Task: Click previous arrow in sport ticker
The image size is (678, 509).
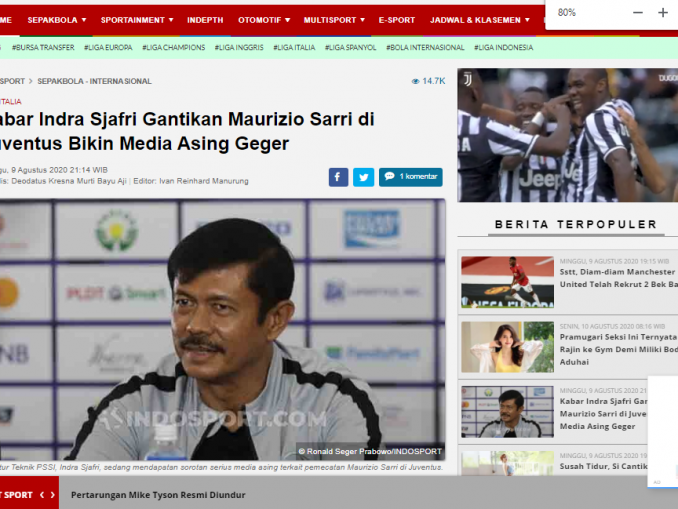Action: [x=42, y=495]
